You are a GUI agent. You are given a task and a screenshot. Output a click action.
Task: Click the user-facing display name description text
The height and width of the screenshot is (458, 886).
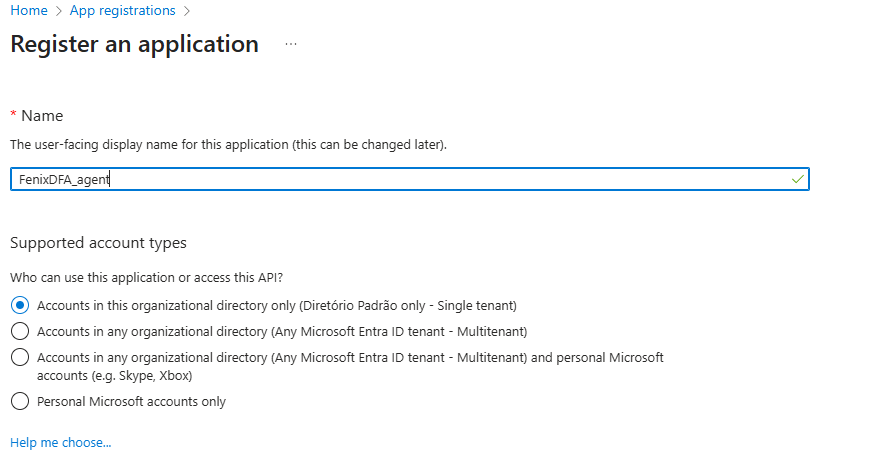pyautogui.click(x=227, y=145)
